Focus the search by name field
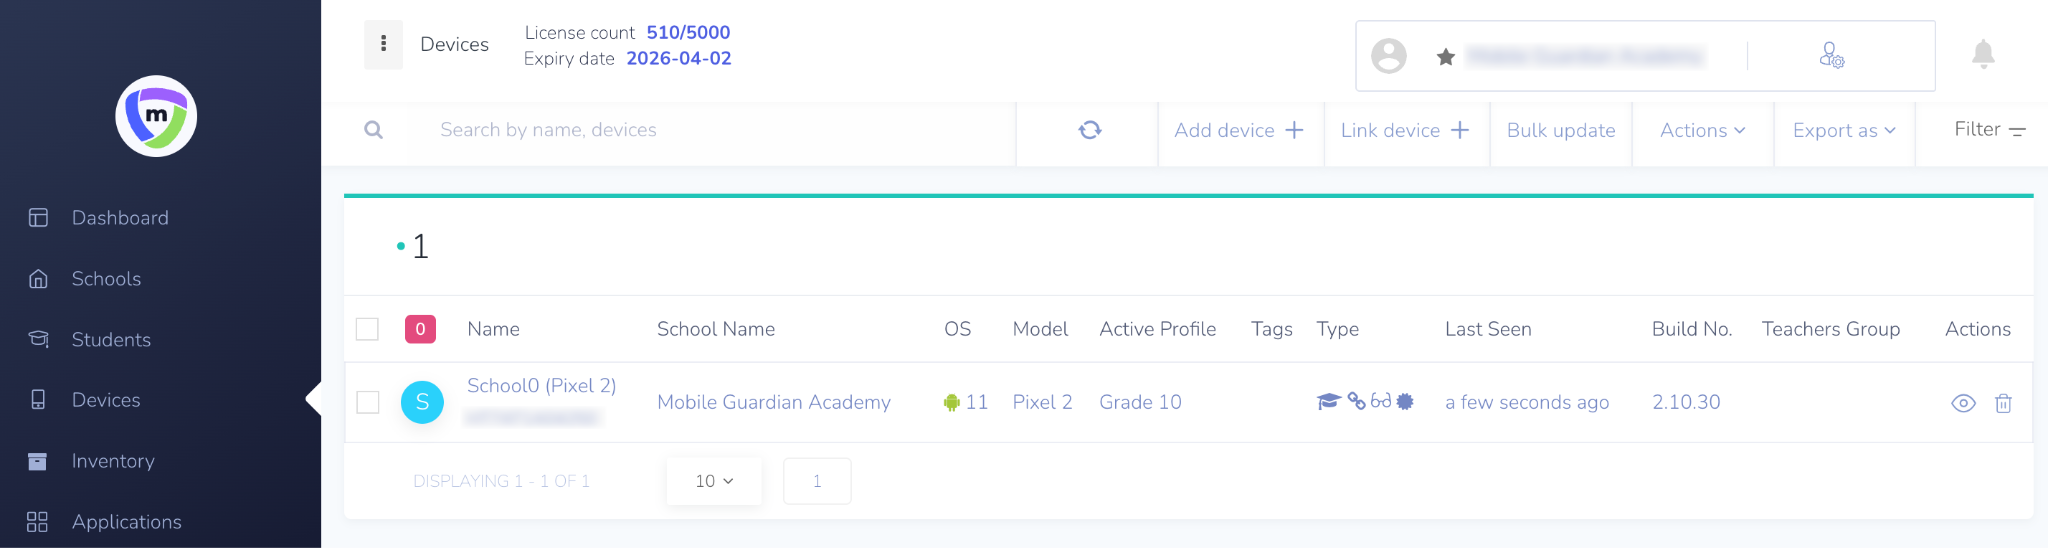This screenshot has width=2048, height=548. [700, 130]
